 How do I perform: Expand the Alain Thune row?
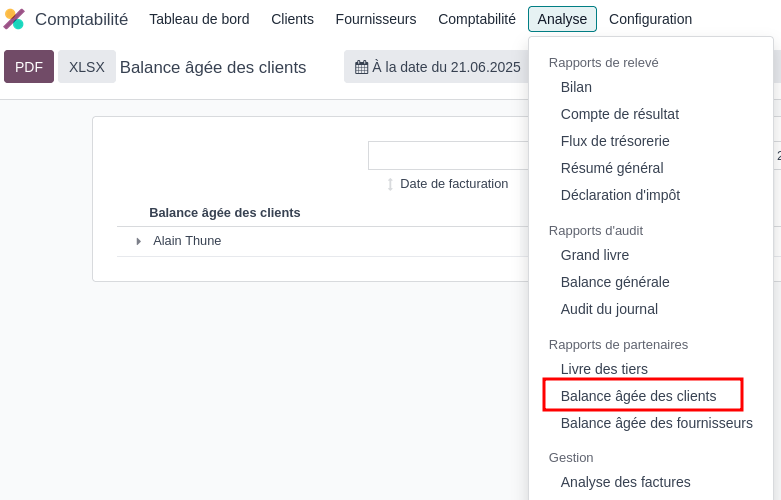point(138,241)
